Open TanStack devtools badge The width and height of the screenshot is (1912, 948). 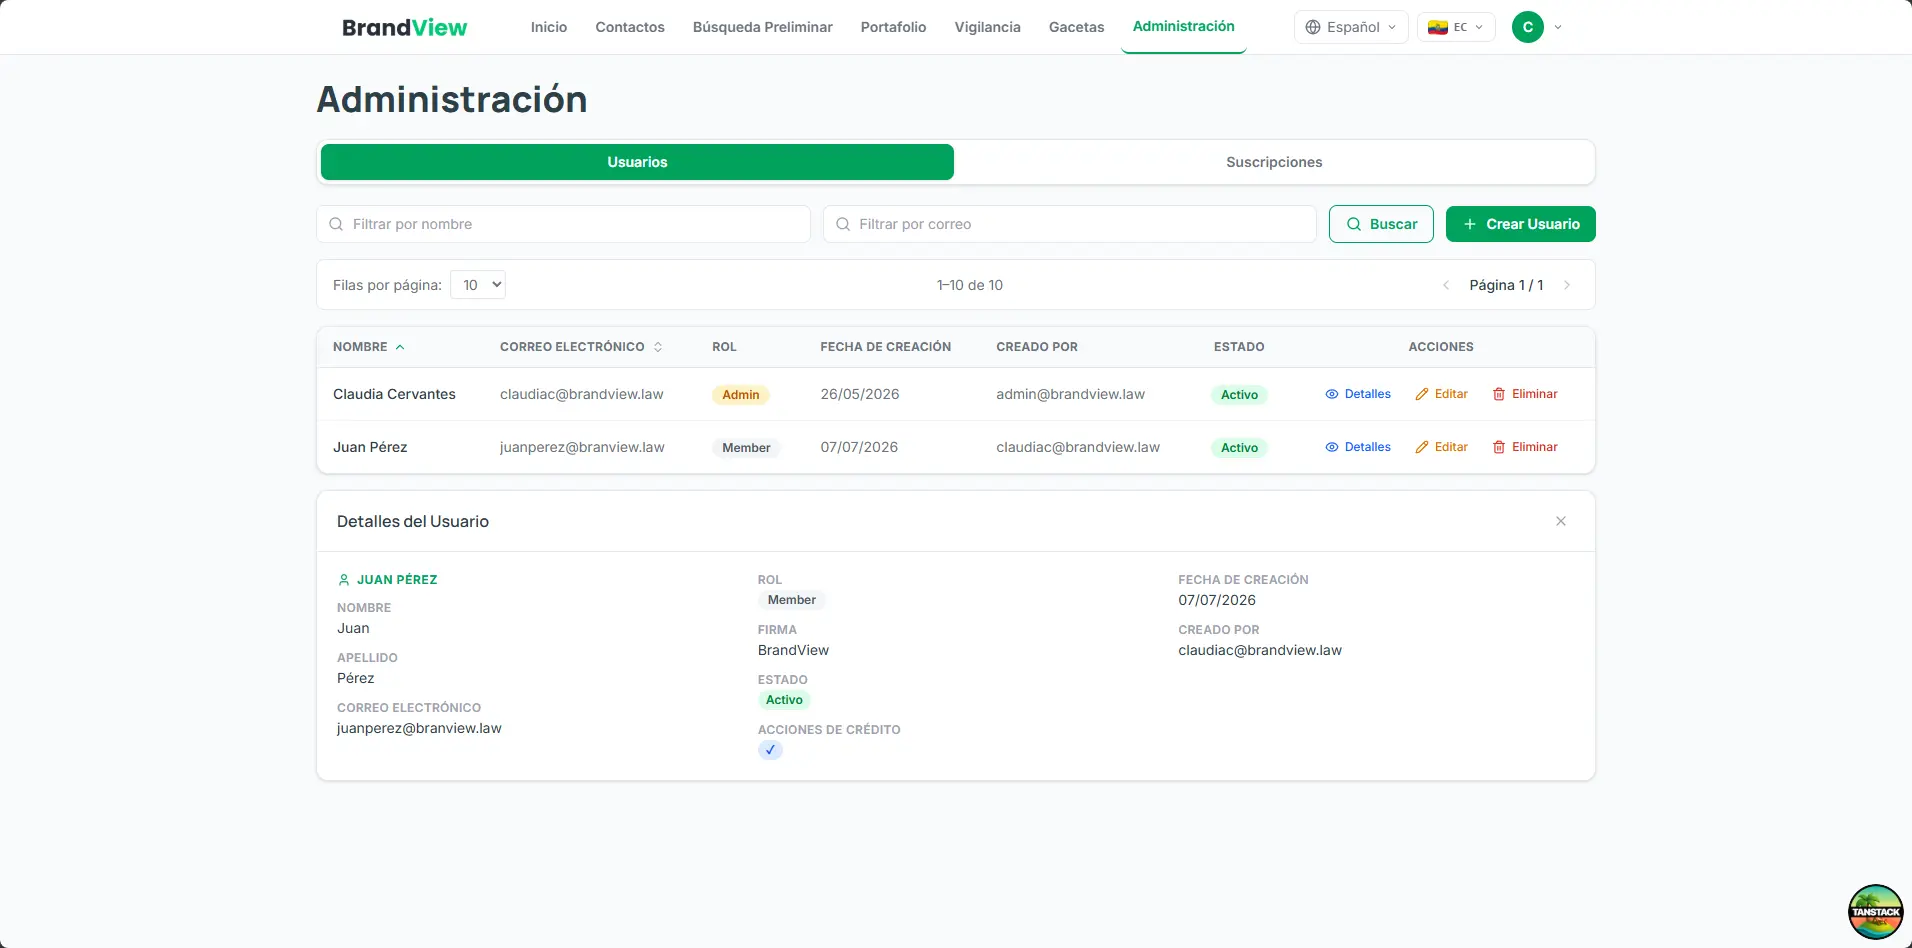click(1875, 912)
